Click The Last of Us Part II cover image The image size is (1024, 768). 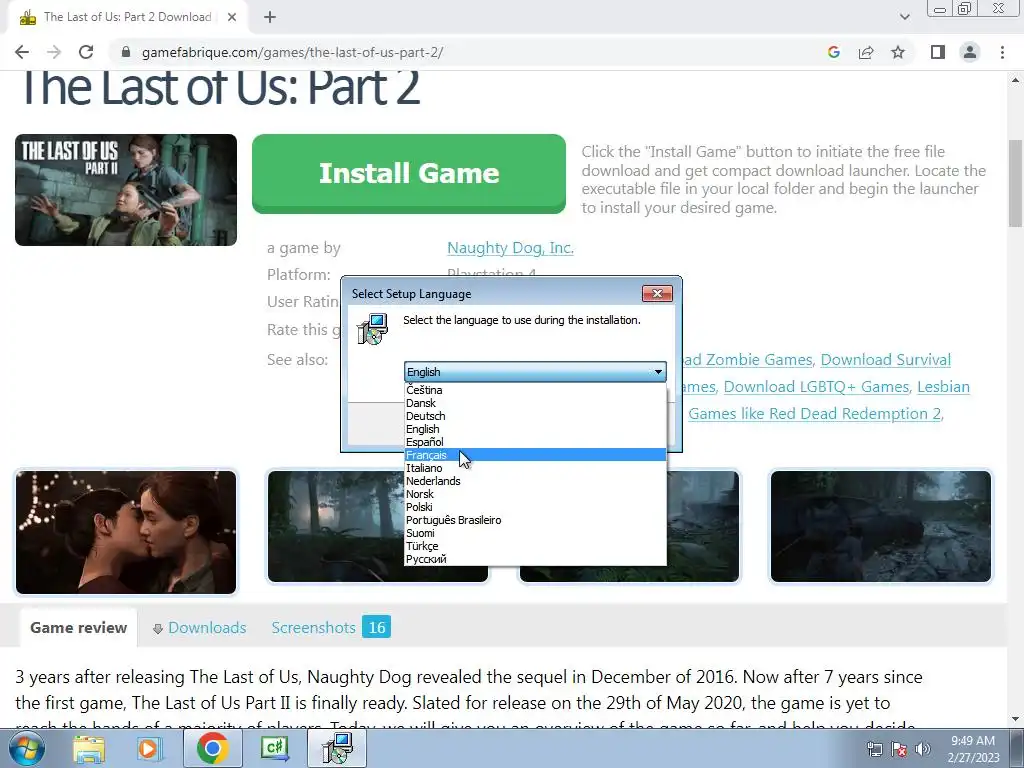pyautogui.click(x=126, y=190)
